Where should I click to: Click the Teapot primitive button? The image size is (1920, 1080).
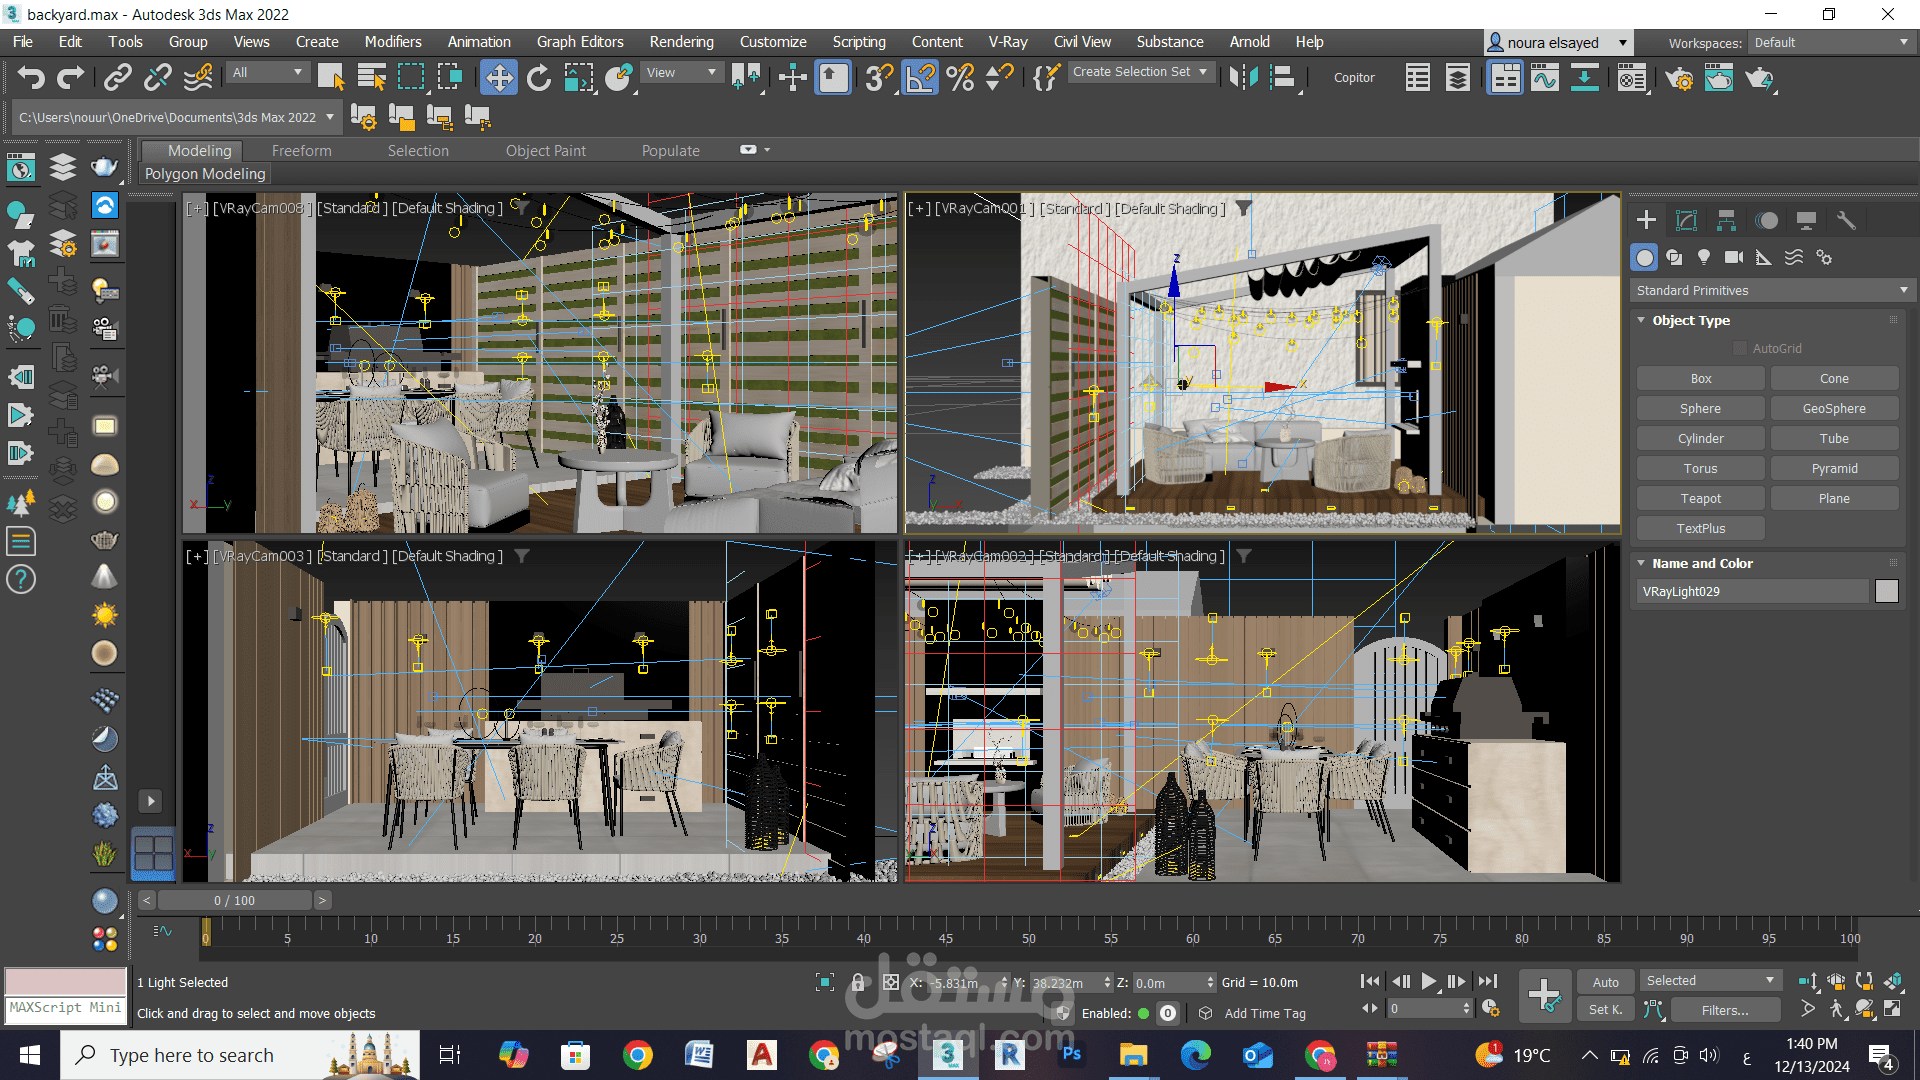click(1700, 498)
